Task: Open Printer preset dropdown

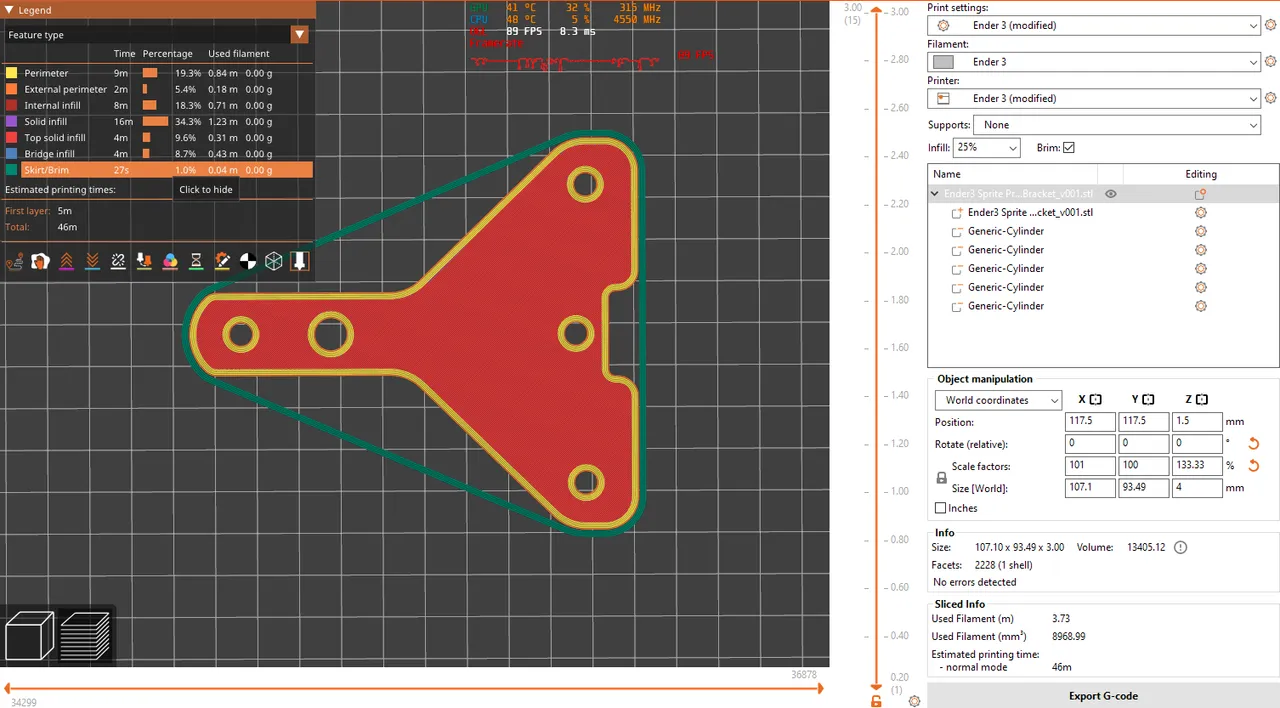Action: (x=1094, y=98)
